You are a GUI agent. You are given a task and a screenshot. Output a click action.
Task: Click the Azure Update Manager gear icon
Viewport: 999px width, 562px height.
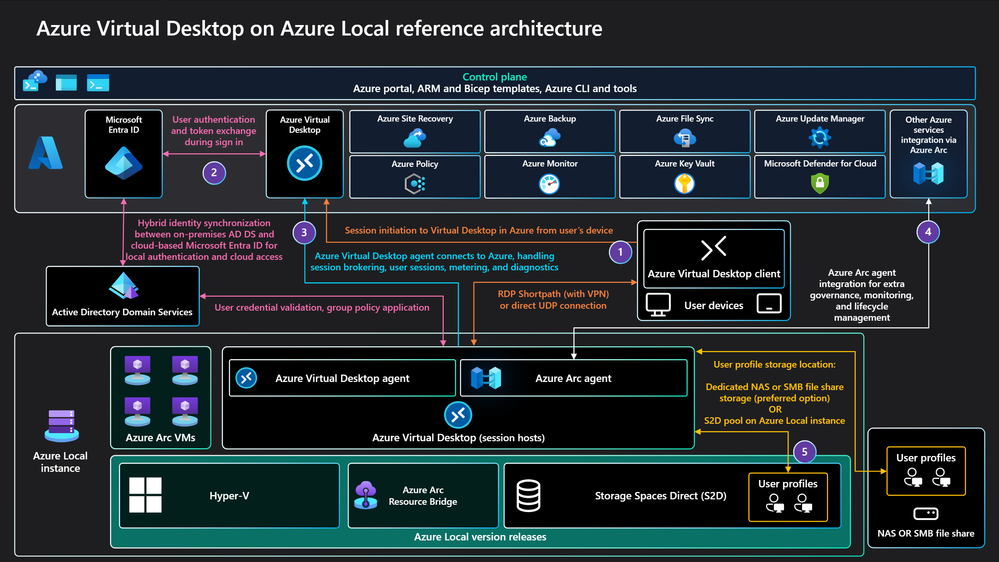coord(820,137)
